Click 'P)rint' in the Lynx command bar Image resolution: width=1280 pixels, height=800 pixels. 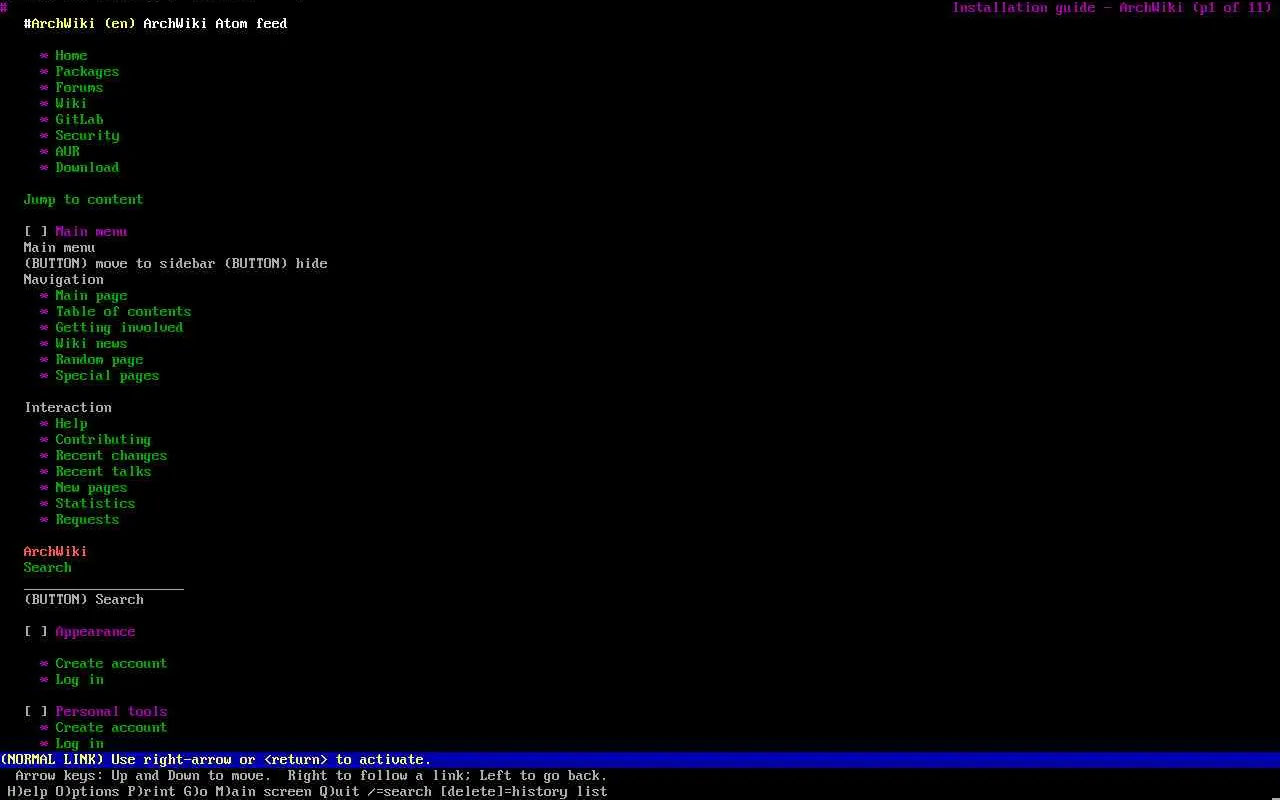point(151,791)
